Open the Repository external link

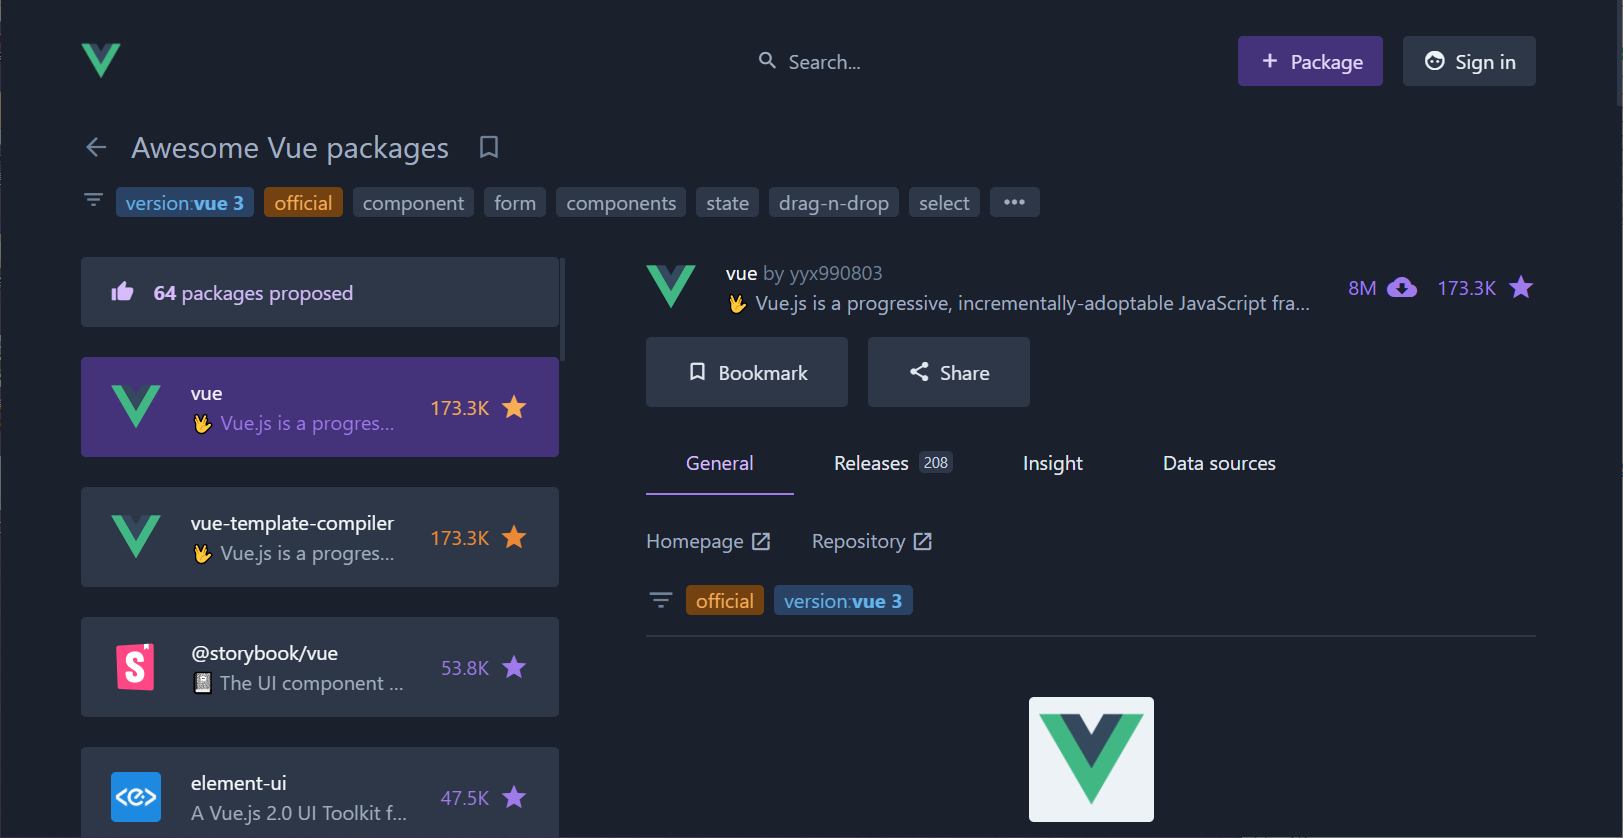(872, 541)
